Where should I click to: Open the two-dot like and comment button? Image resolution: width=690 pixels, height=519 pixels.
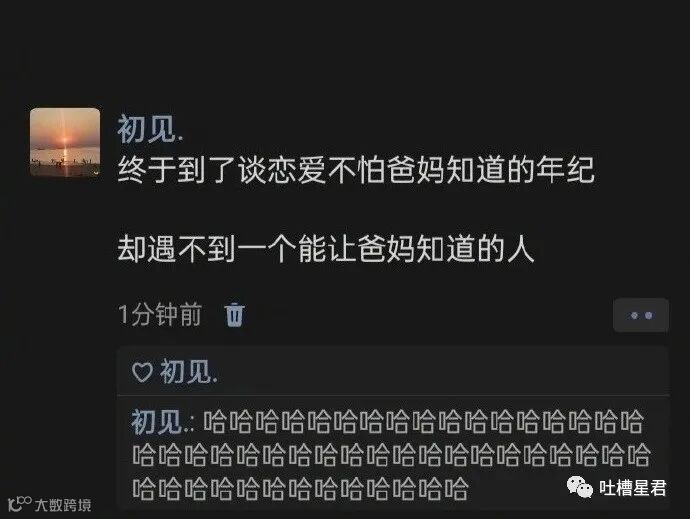pyautogui.click(x=641, y=315)
